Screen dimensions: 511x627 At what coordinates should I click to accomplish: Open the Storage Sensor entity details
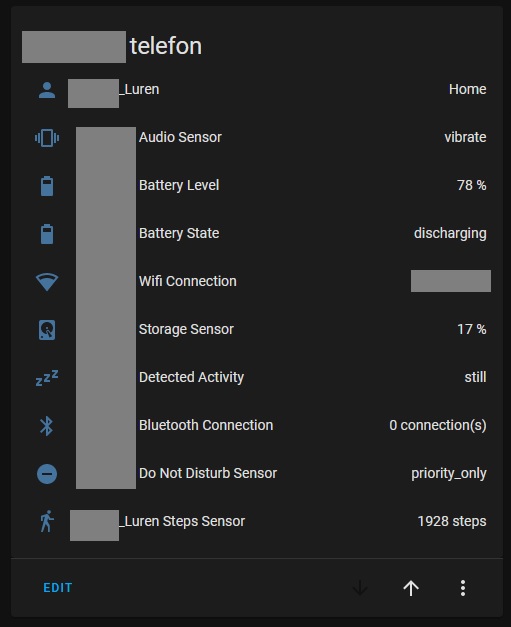click(261, 329)
